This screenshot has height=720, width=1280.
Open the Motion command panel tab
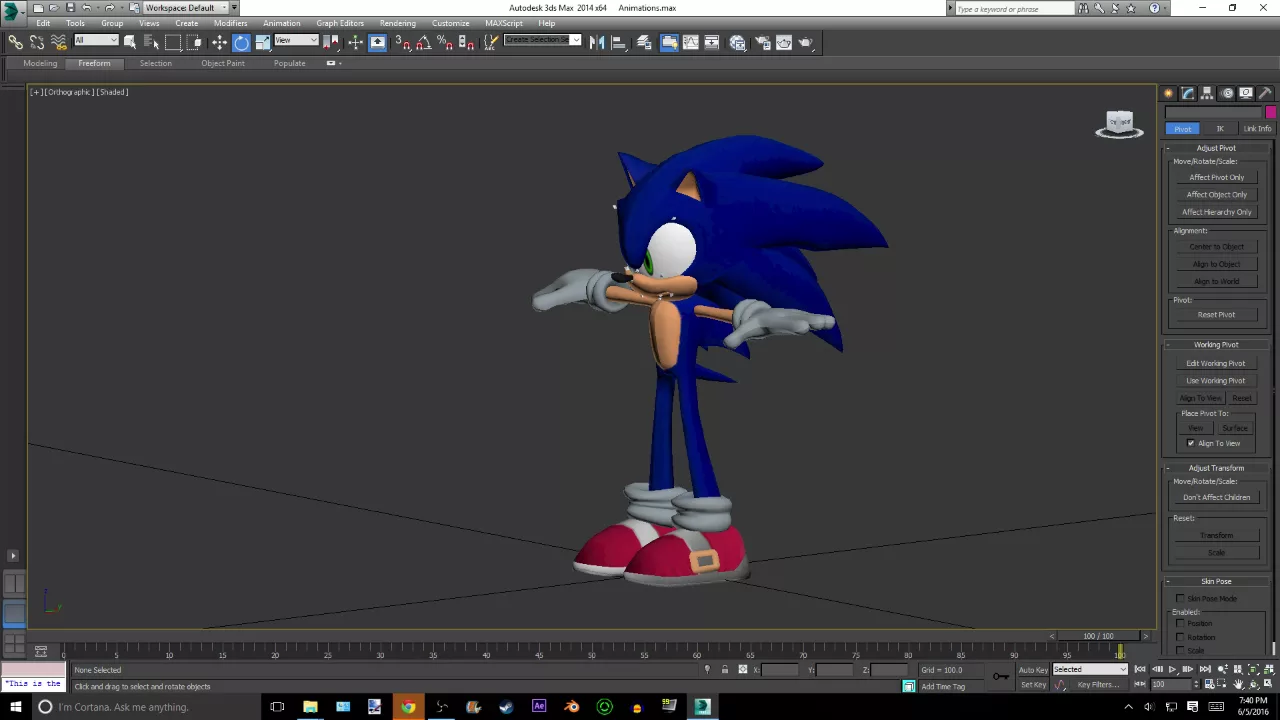pyautogui.click(x=1227, y=93)
